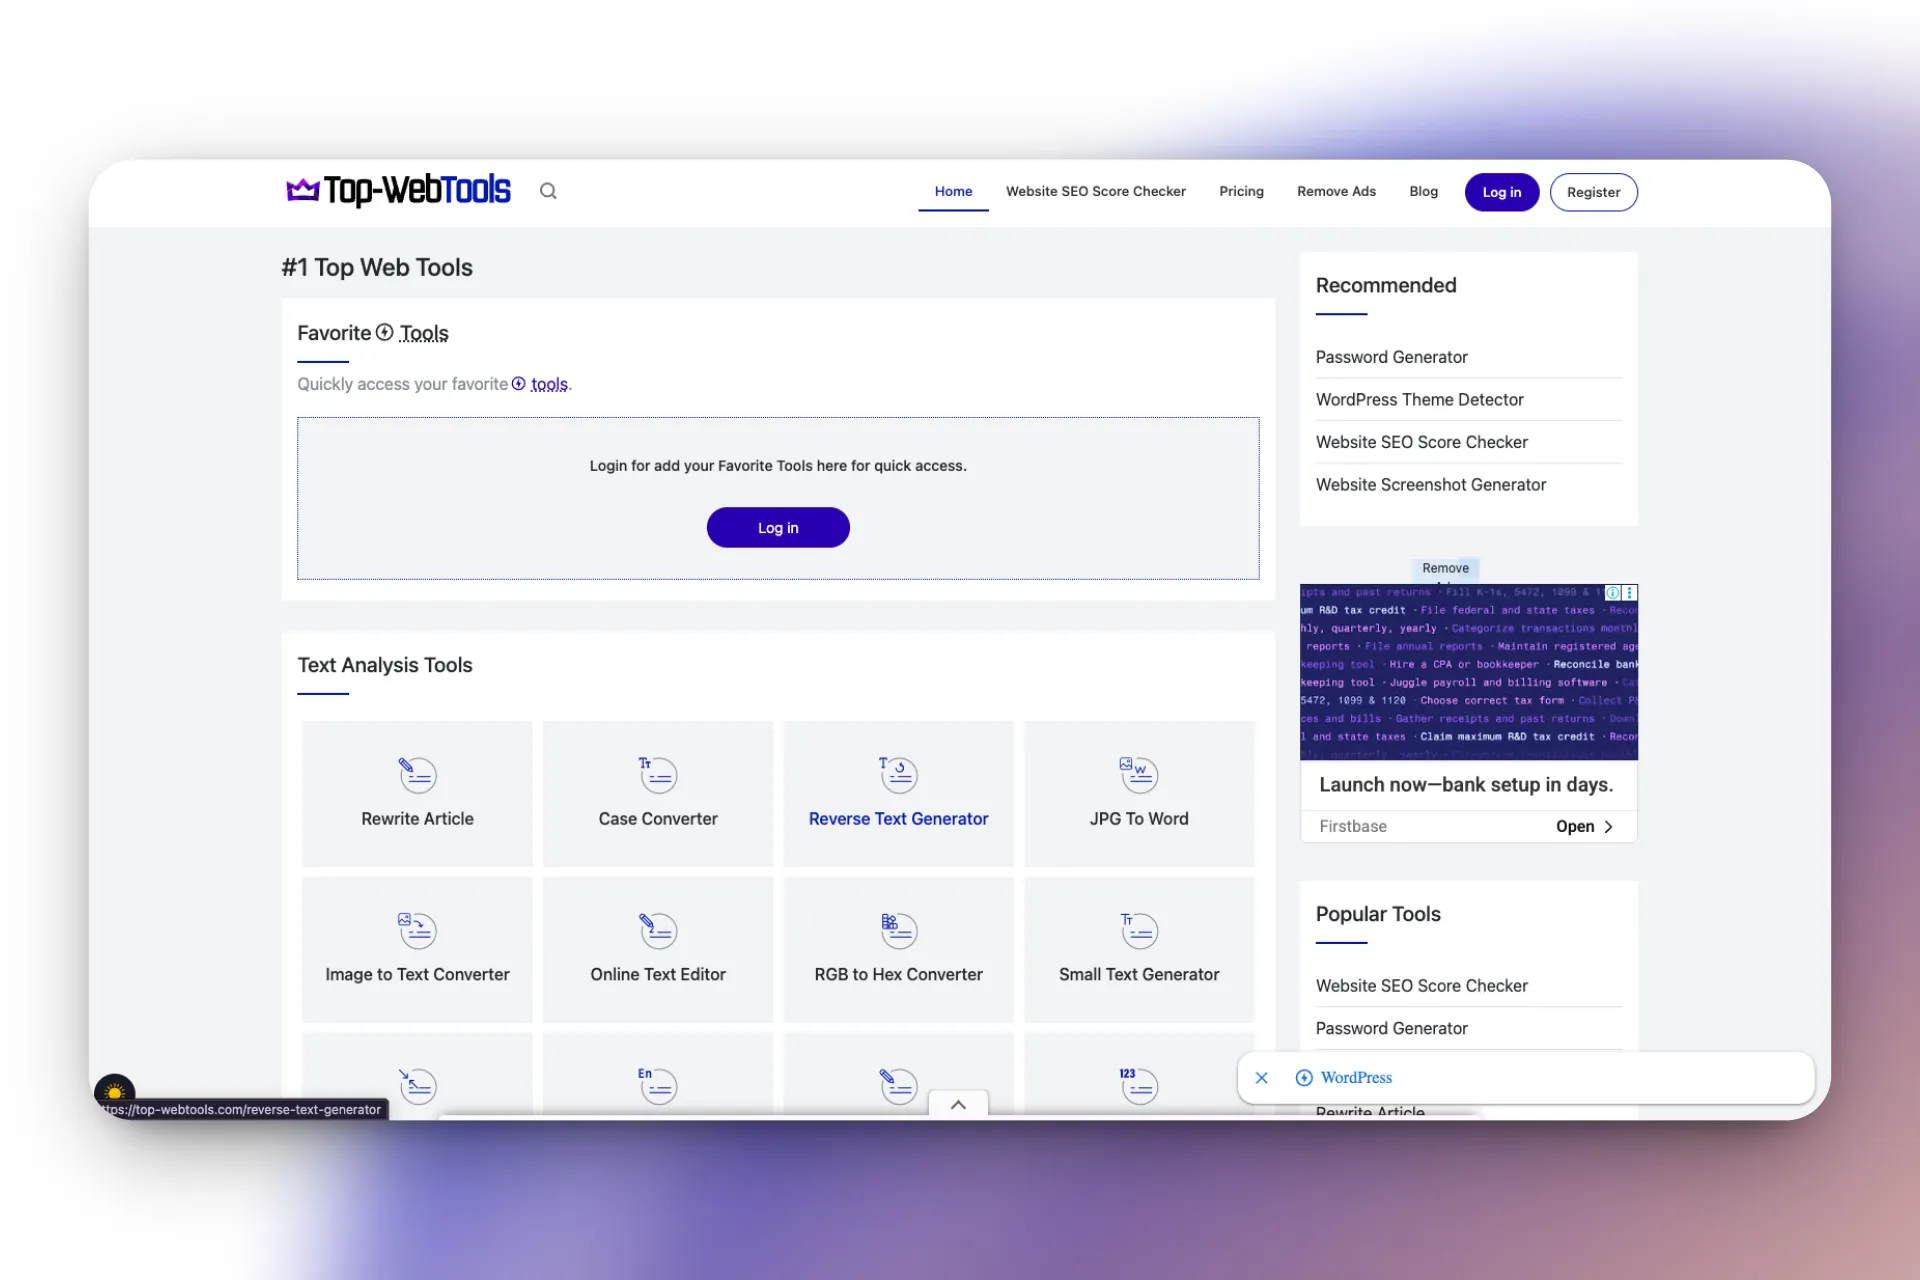The height and width of the screenshot is (1280, 1920).
Task: Click the Online Text Editor icon
Action: coord(658,930)
